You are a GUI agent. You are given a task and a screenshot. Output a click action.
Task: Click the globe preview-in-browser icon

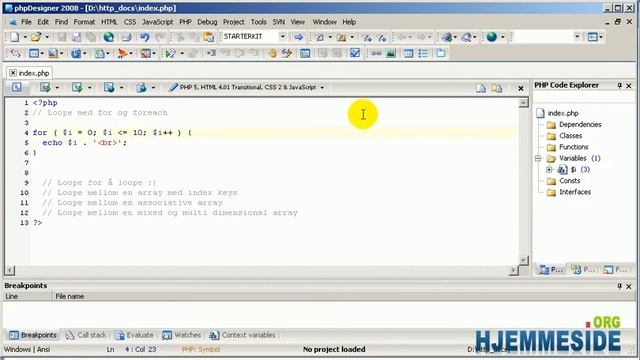click(109, 37)
